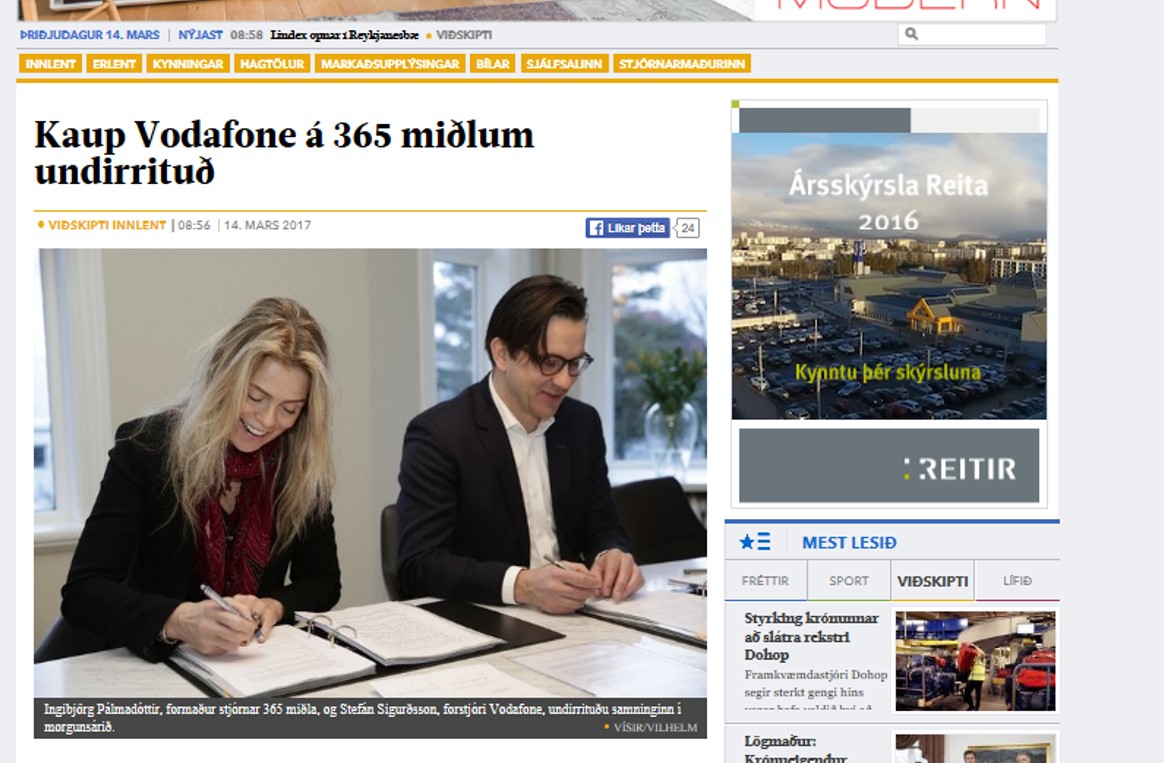This screenshot has width=1164, height=763.
Task: Click the like count bubble showing 24
Action: [688, 229]
